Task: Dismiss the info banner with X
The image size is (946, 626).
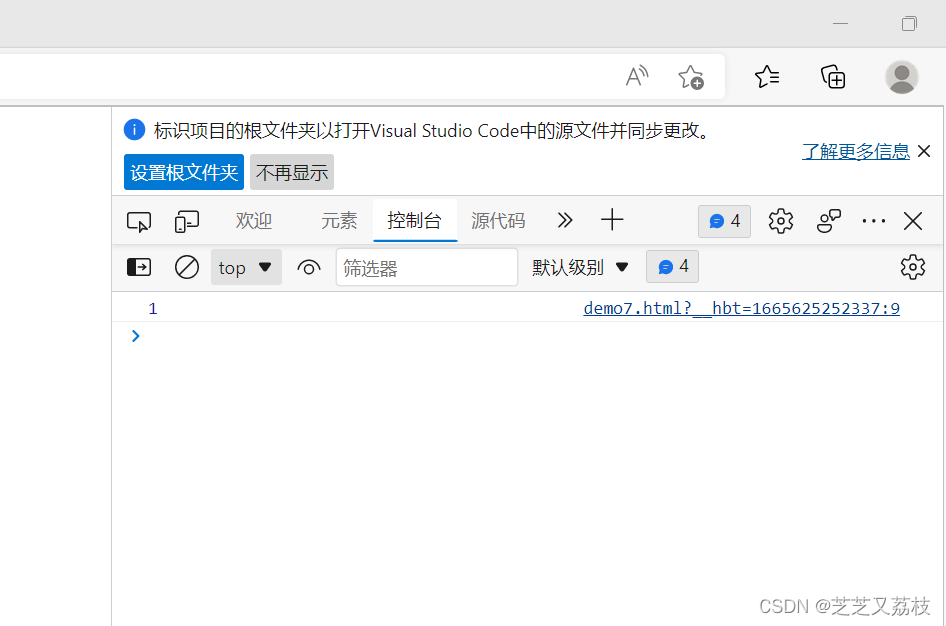Action: [x=924, y=151]
